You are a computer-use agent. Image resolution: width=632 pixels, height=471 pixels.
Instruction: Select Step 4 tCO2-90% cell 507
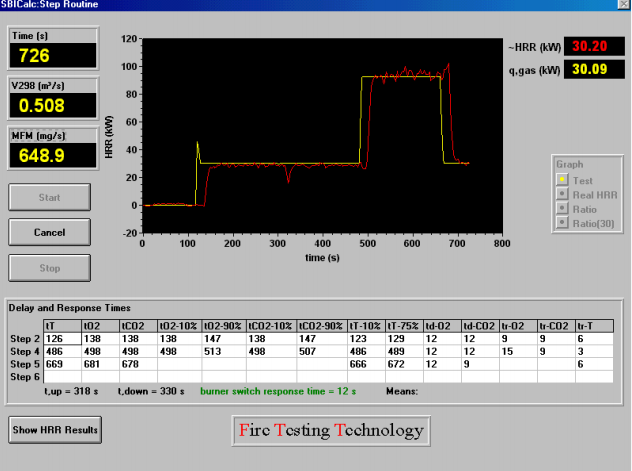tap(322, 351)
